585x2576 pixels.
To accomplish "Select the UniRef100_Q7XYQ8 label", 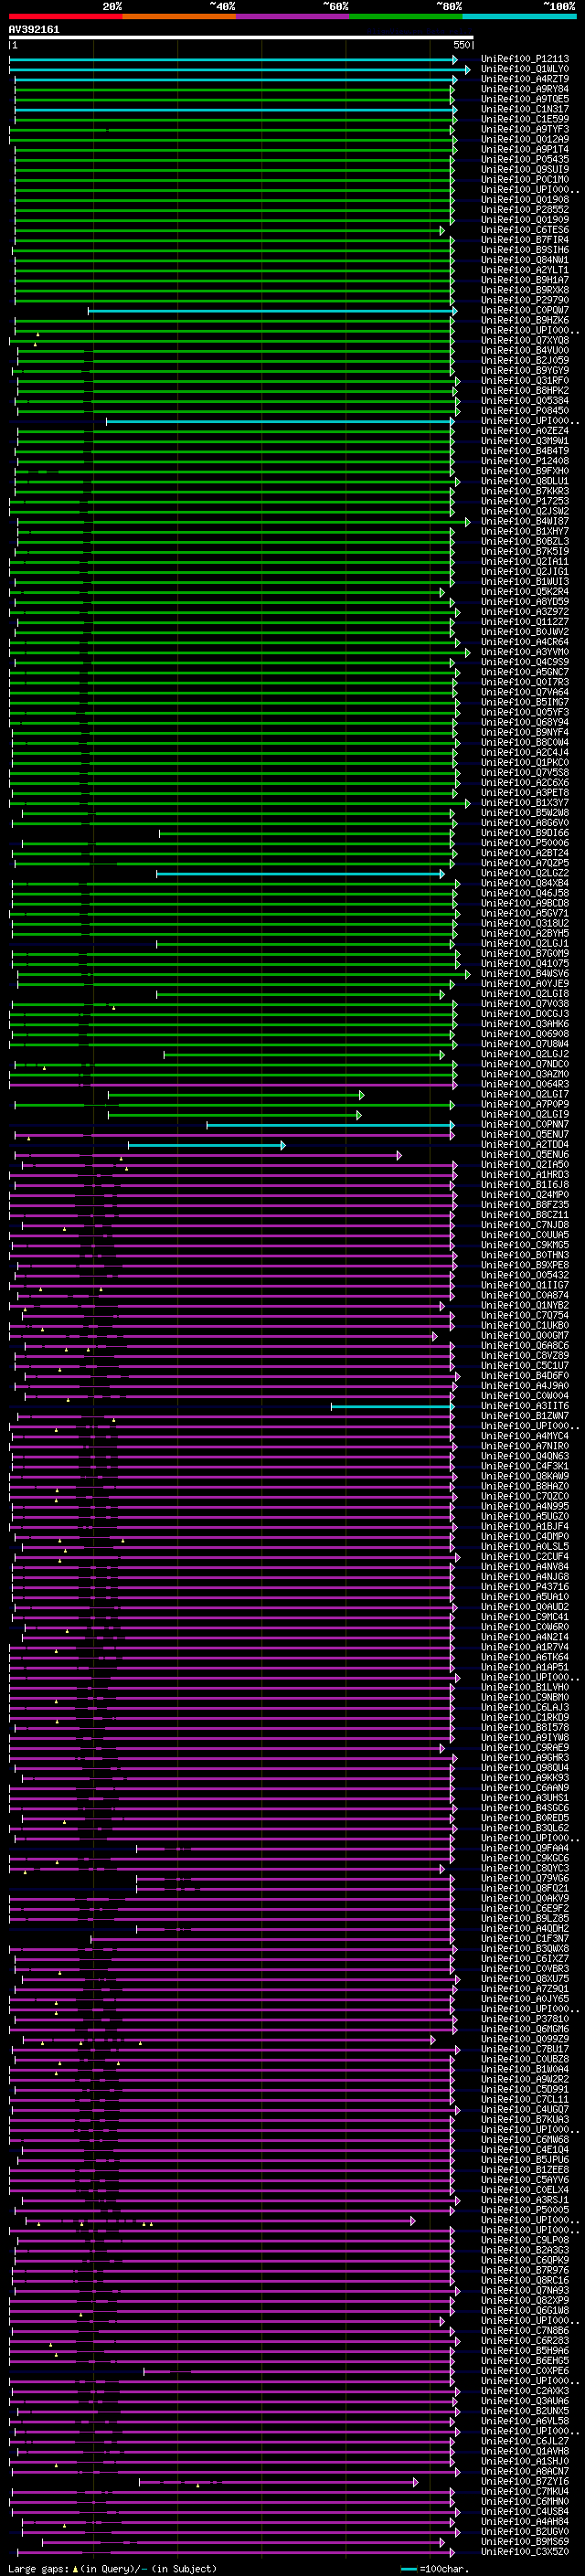I will coord(524,341).
